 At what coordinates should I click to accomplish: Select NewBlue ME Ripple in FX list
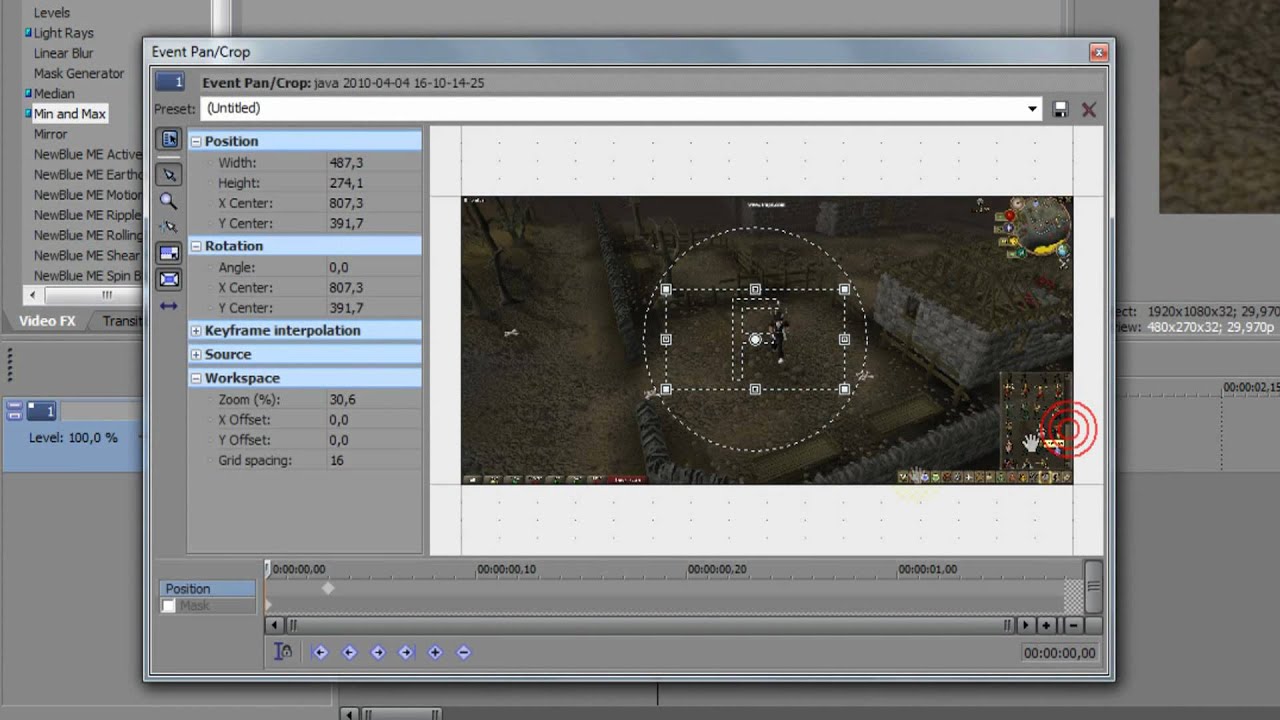(87, 215)
